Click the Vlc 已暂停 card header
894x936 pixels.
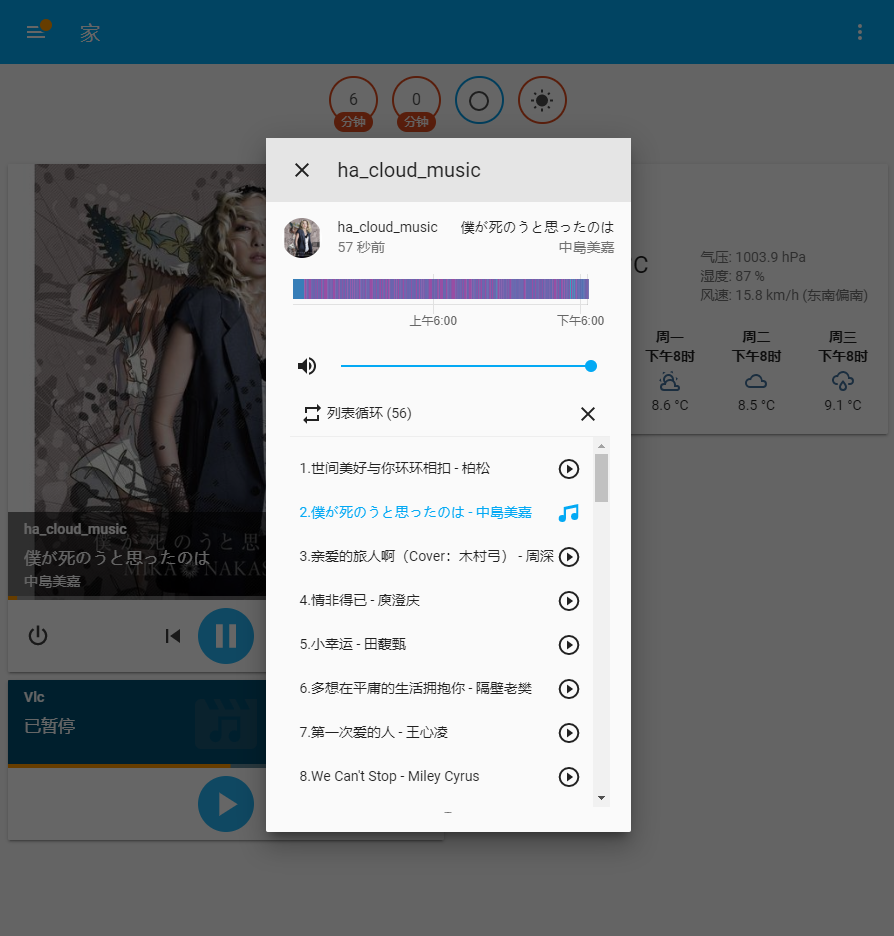[x=137, y=722]
